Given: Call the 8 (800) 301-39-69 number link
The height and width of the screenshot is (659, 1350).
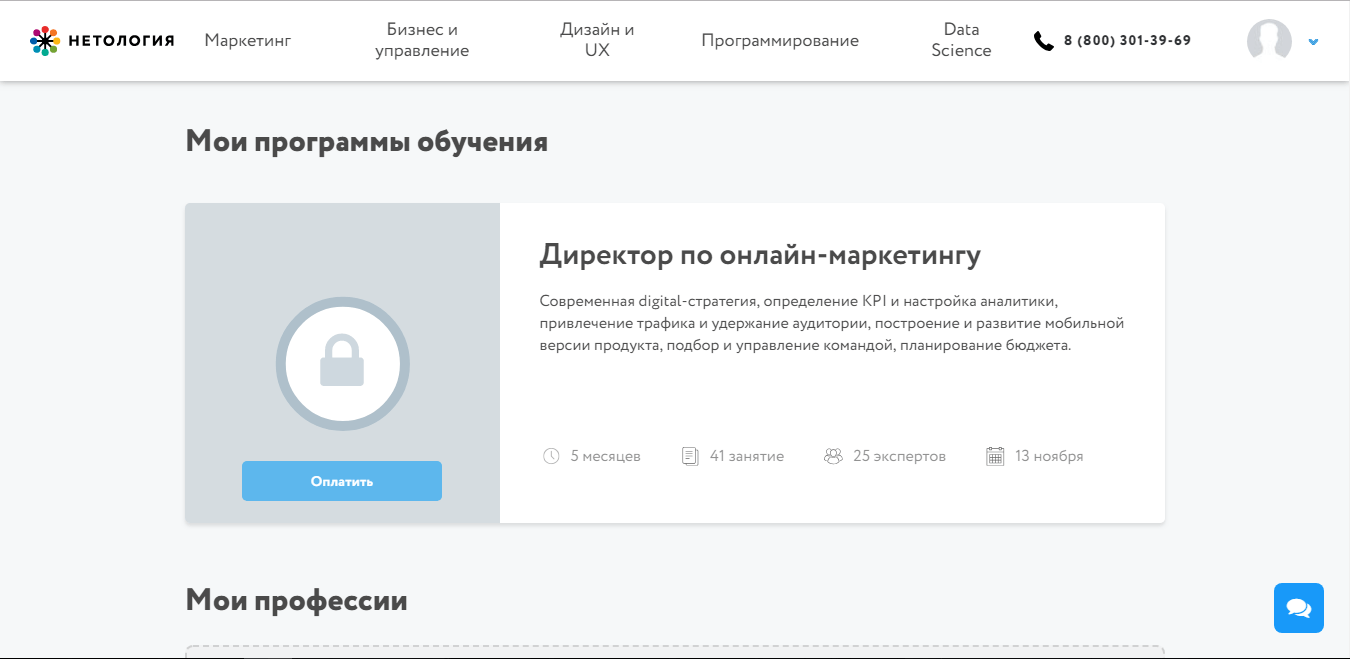Looking at the screenshot, I should [x=1127, y=41].
